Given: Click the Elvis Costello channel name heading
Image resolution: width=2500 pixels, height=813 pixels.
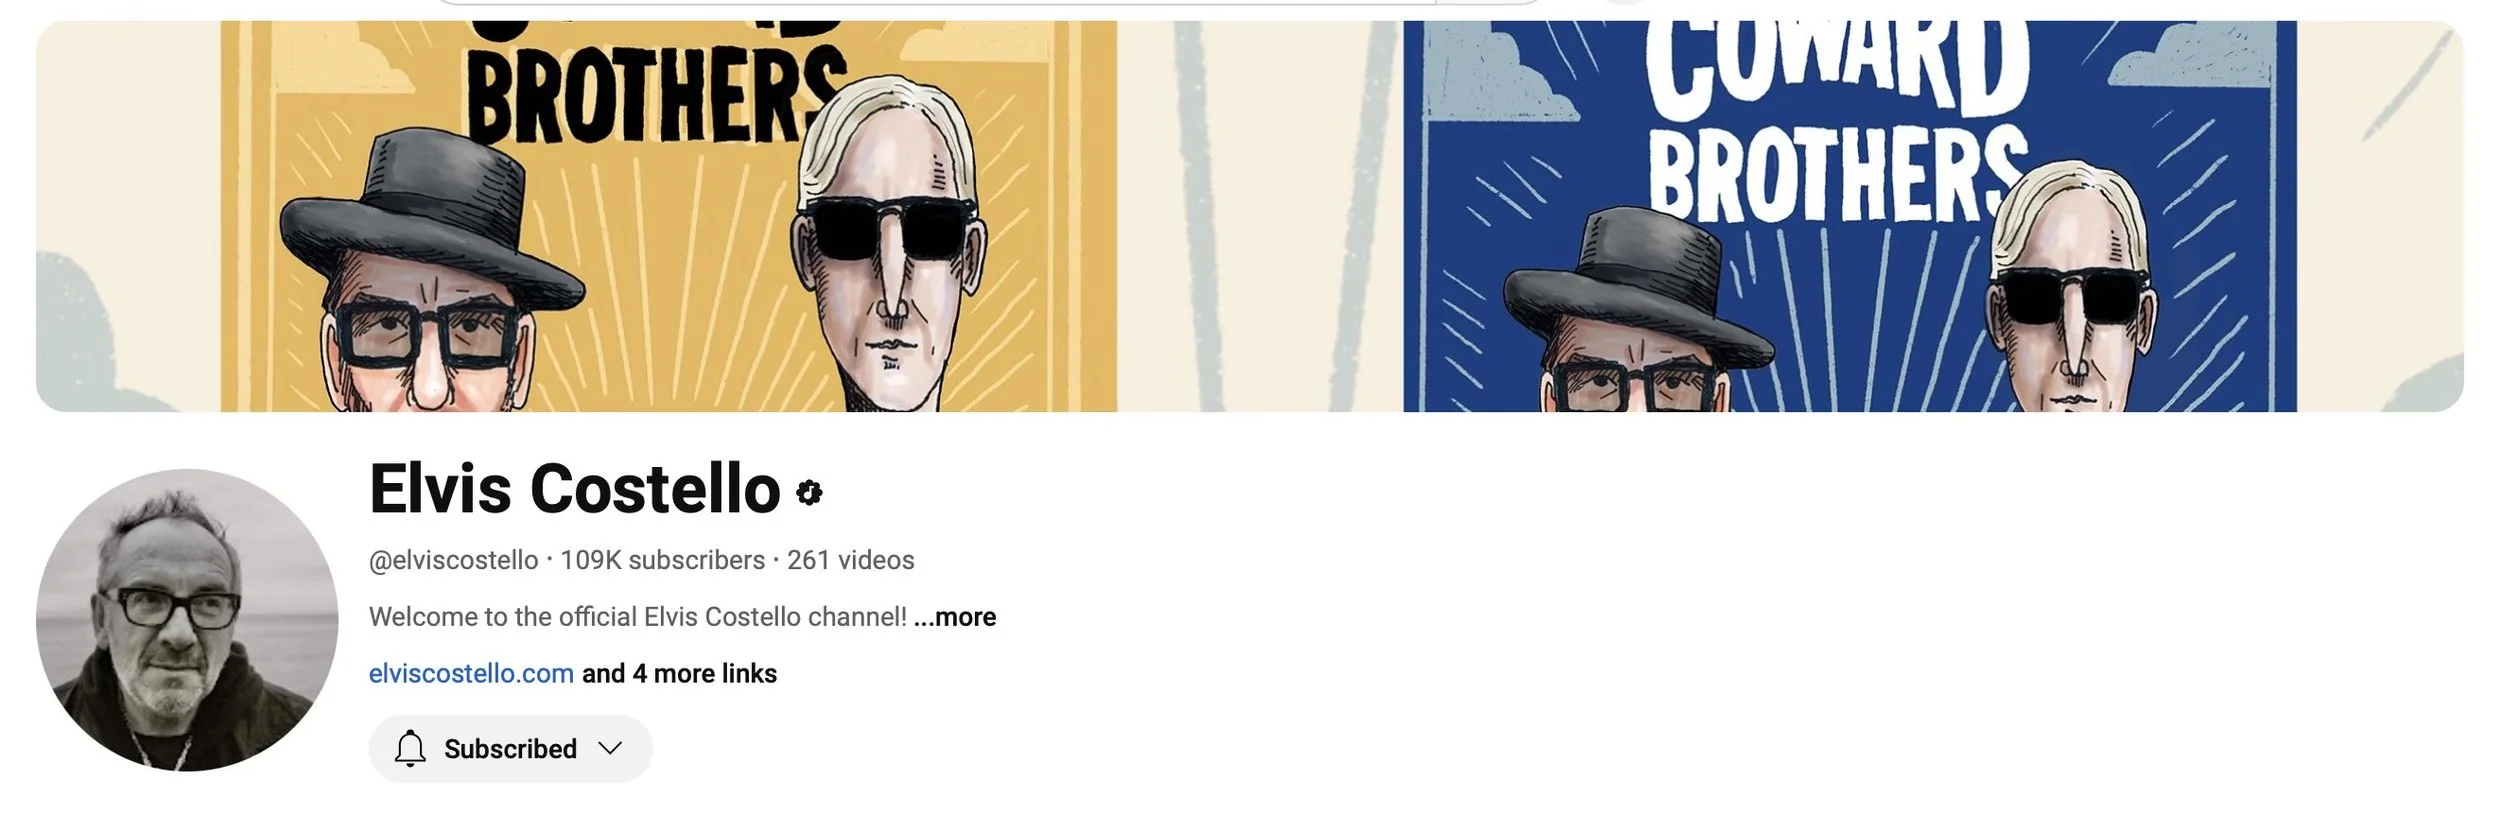Looking at the screenshot, I should point(574,489).
